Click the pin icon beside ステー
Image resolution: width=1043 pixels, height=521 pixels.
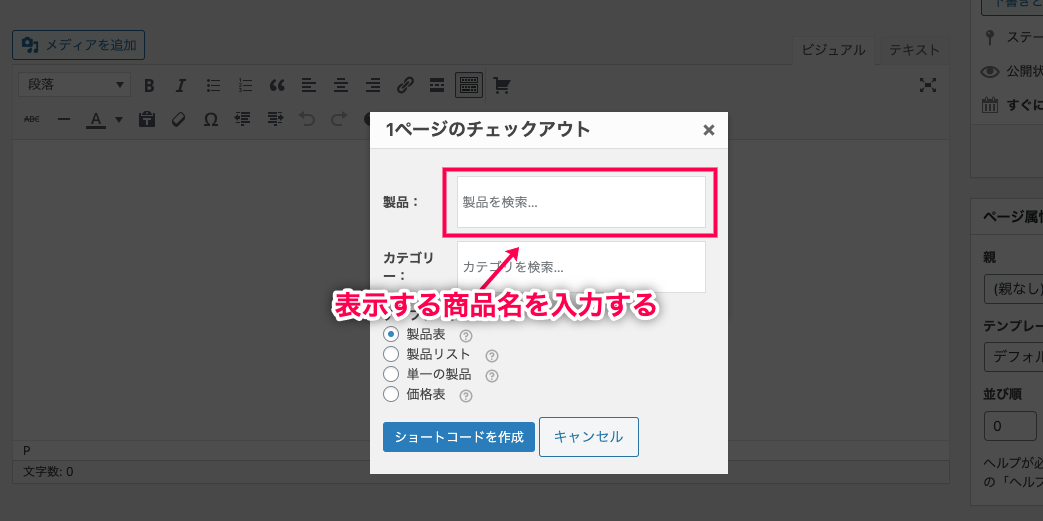pyautogui.click(x=990, y=38)
